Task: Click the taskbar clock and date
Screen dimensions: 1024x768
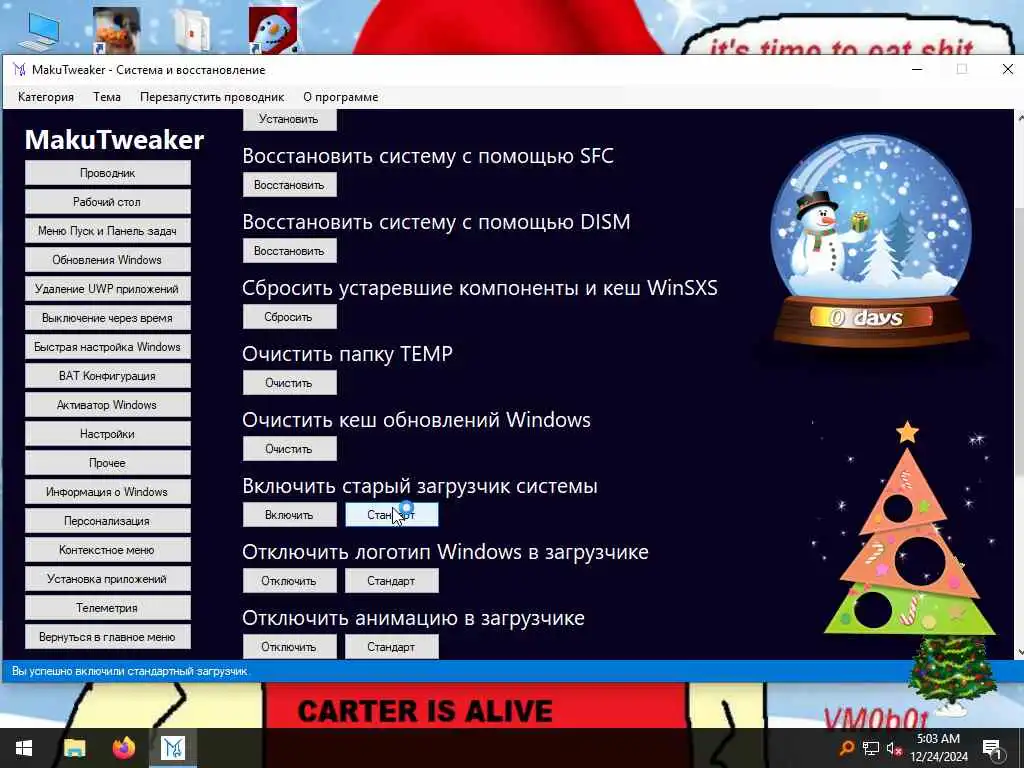Action: (x=938, y=748)
